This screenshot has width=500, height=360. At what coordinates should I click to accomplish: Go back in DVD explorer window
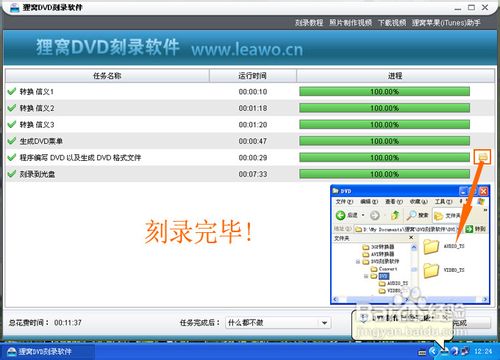pos(346,215)
